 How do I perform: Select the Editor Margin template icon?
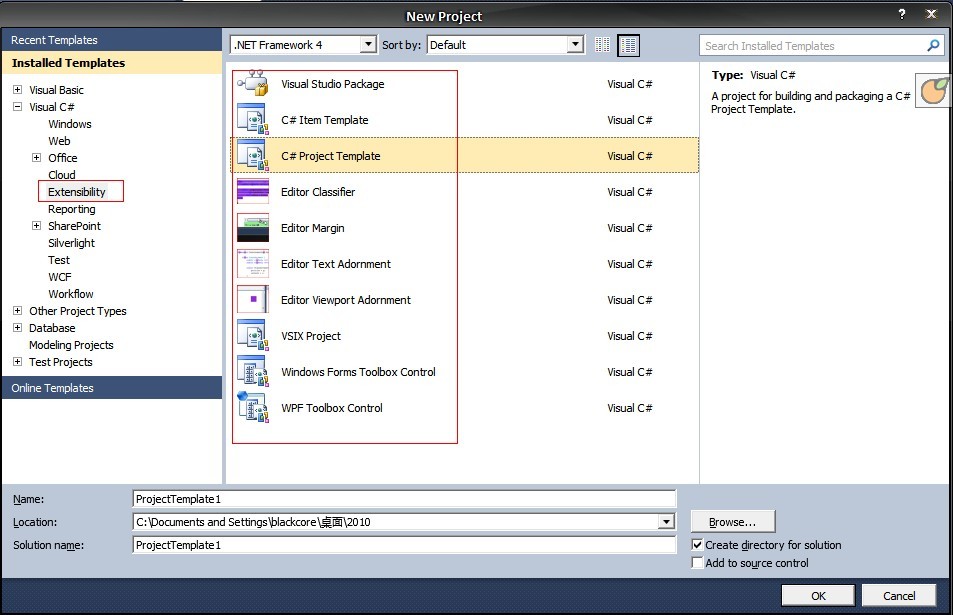(252, 228)
